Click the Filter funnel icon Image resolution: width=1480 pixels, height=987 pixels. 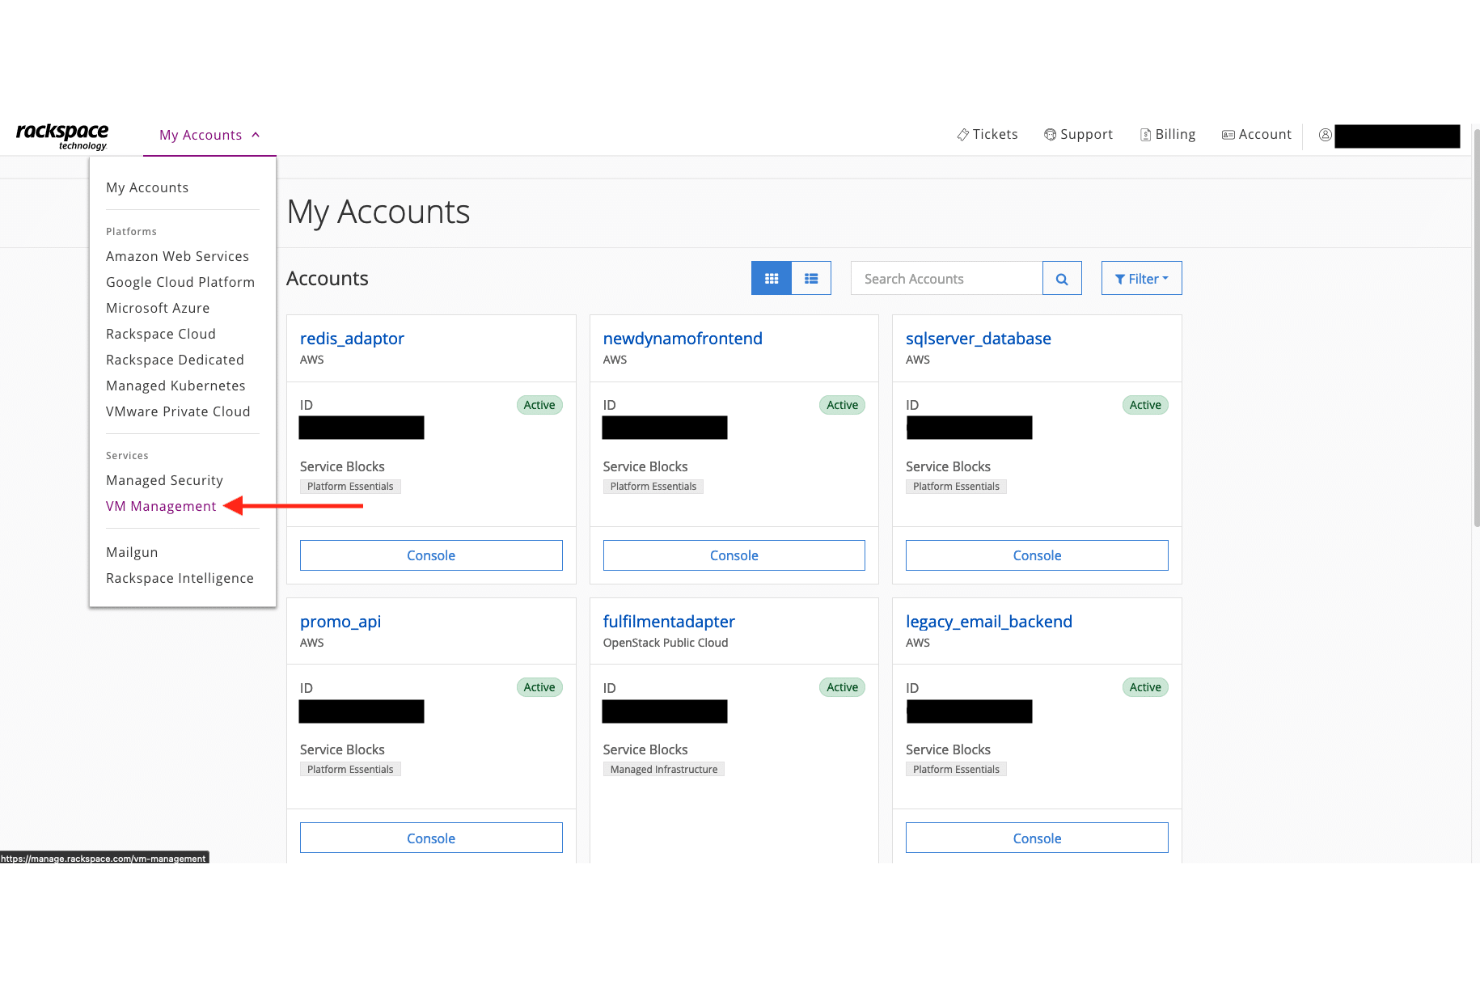[x=1119, y=278]
